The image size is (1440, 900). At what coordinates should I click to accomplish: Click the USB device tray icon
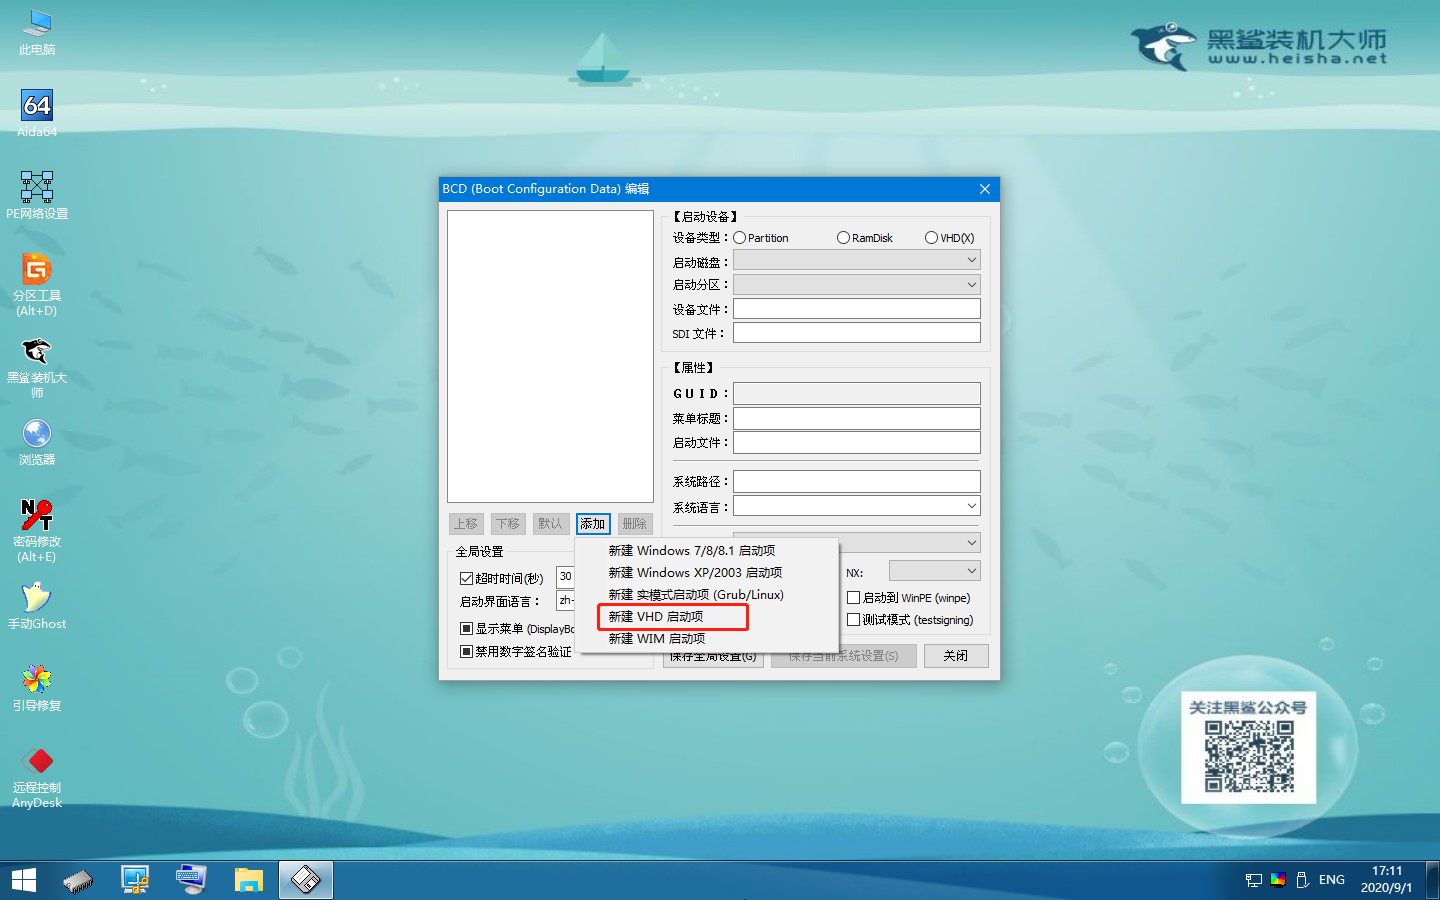(x=1303, y=880)
